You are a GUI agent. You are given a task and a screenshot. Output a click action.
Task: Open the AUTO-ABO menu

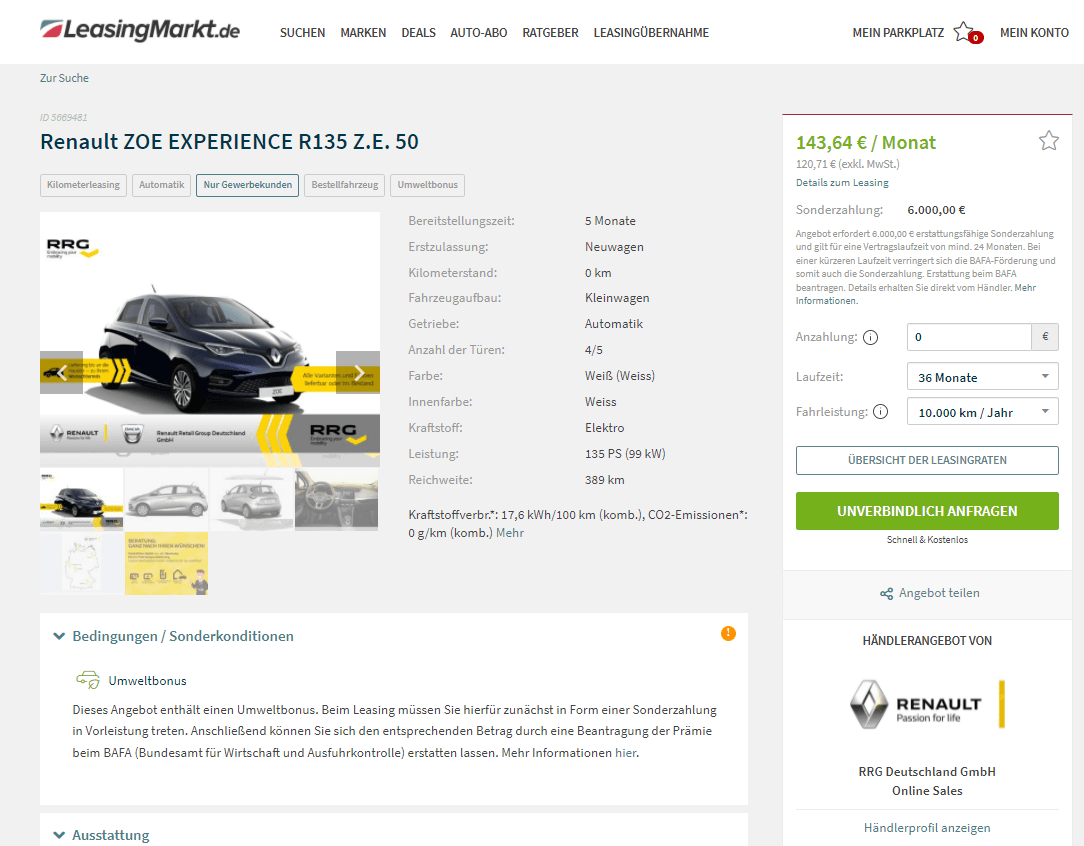click(478, 32)
